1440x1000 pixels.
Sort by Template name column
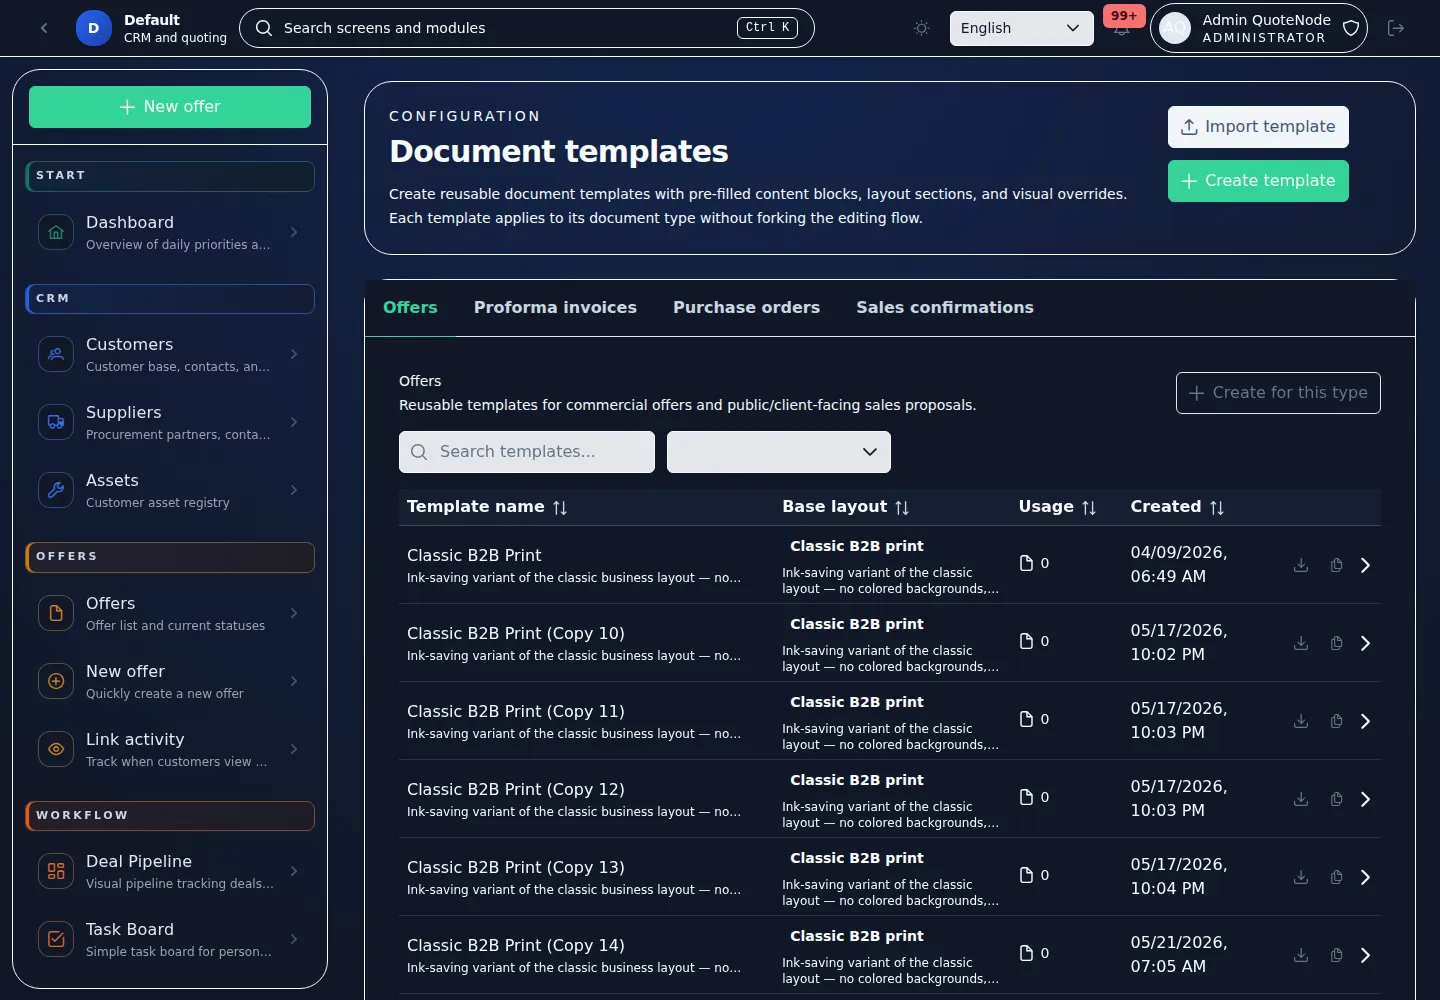point(487,507)
